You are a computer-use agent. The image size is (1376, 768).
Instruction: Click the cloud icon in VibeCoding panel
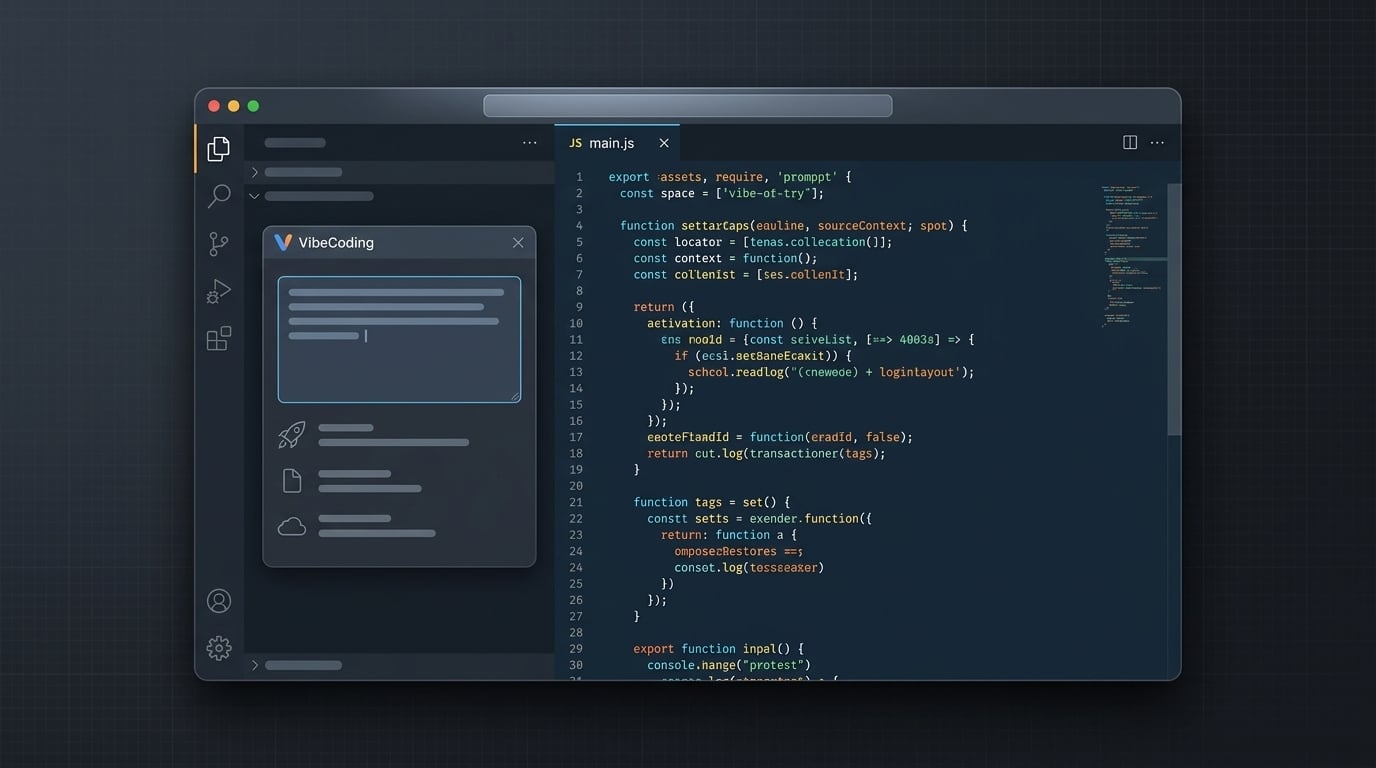tap(291, 527)
